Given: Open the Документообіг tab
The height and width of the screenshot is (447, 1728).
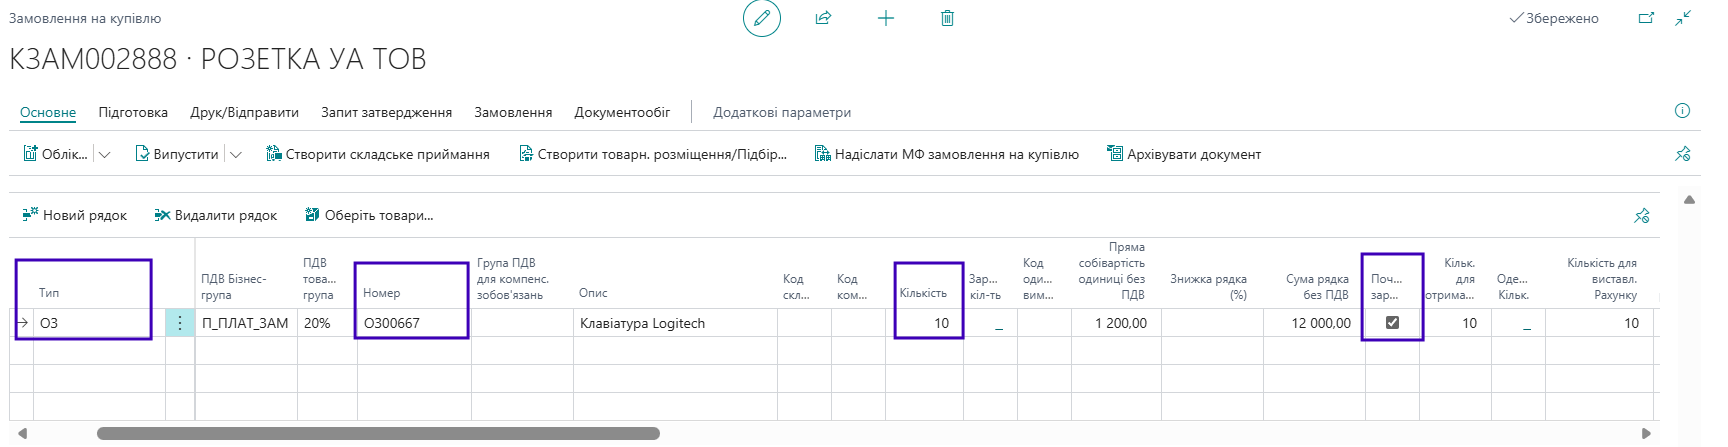Looking at the screenshot, I should 622,112.
